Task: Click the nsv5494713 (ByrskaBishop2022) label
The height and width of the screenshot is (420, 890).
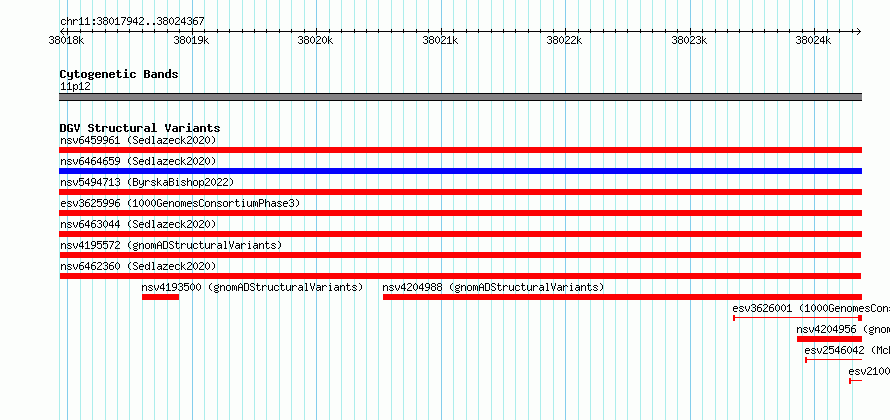Action: pos(147,182)
